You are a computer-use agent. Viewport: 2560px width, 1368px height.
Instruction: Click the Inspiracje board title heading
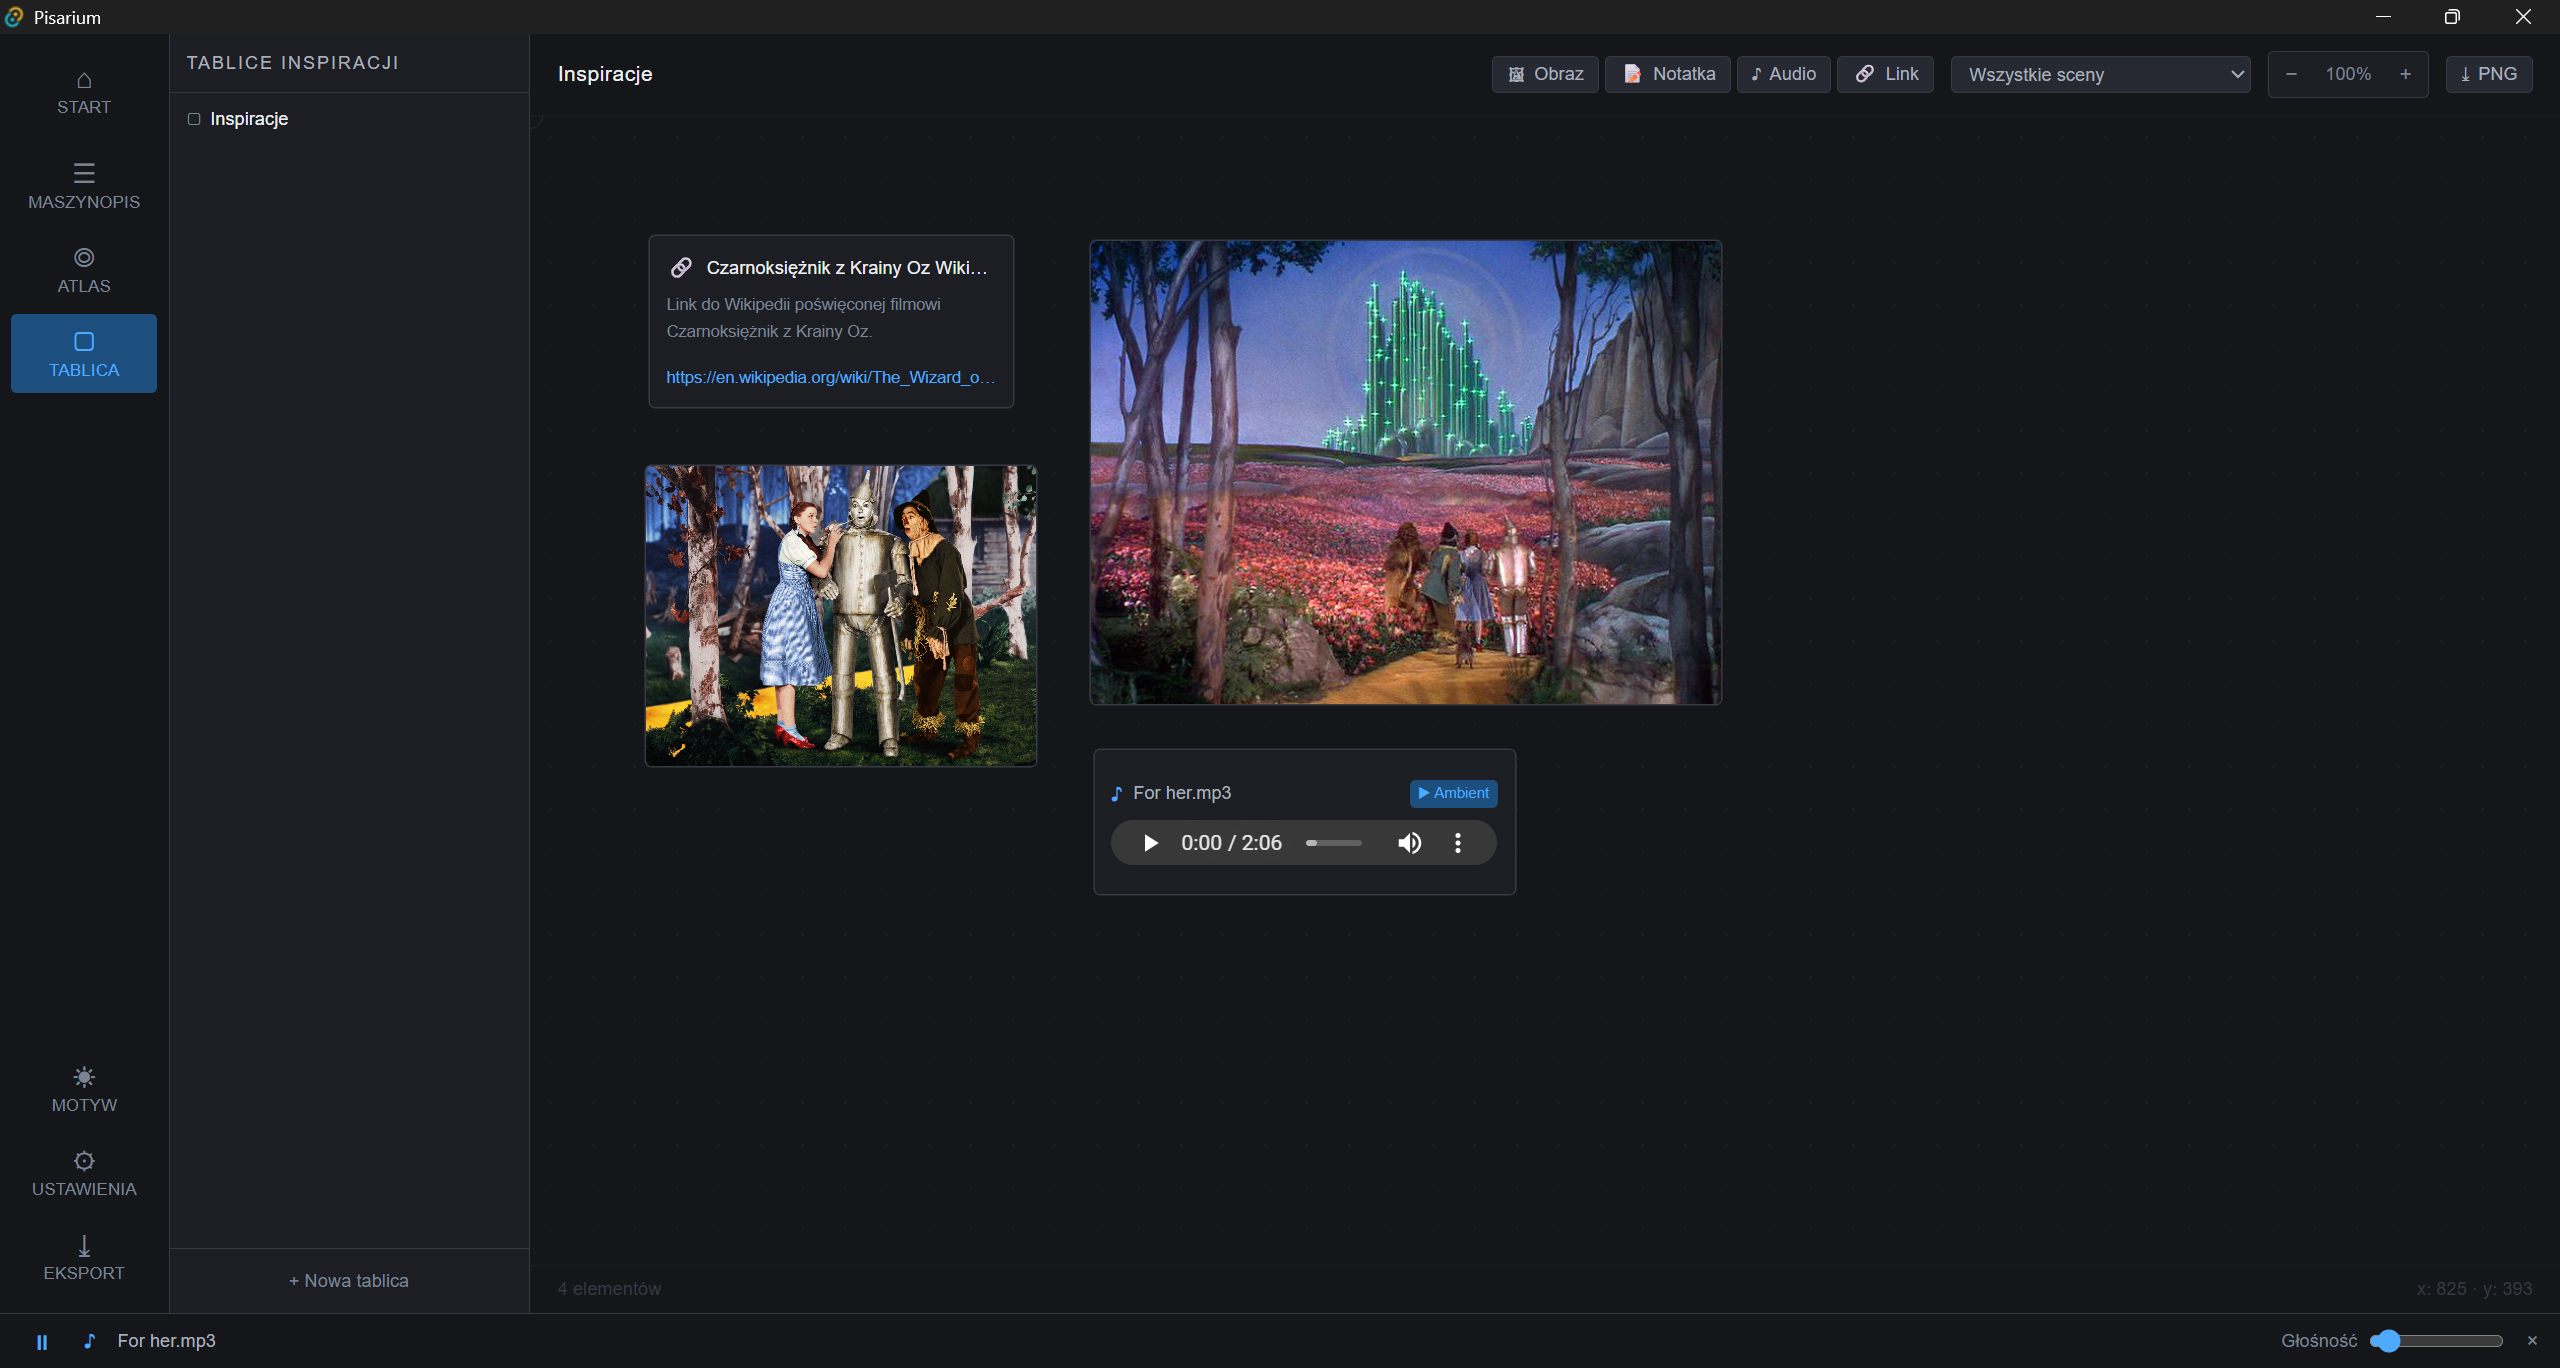pos(605,74)
